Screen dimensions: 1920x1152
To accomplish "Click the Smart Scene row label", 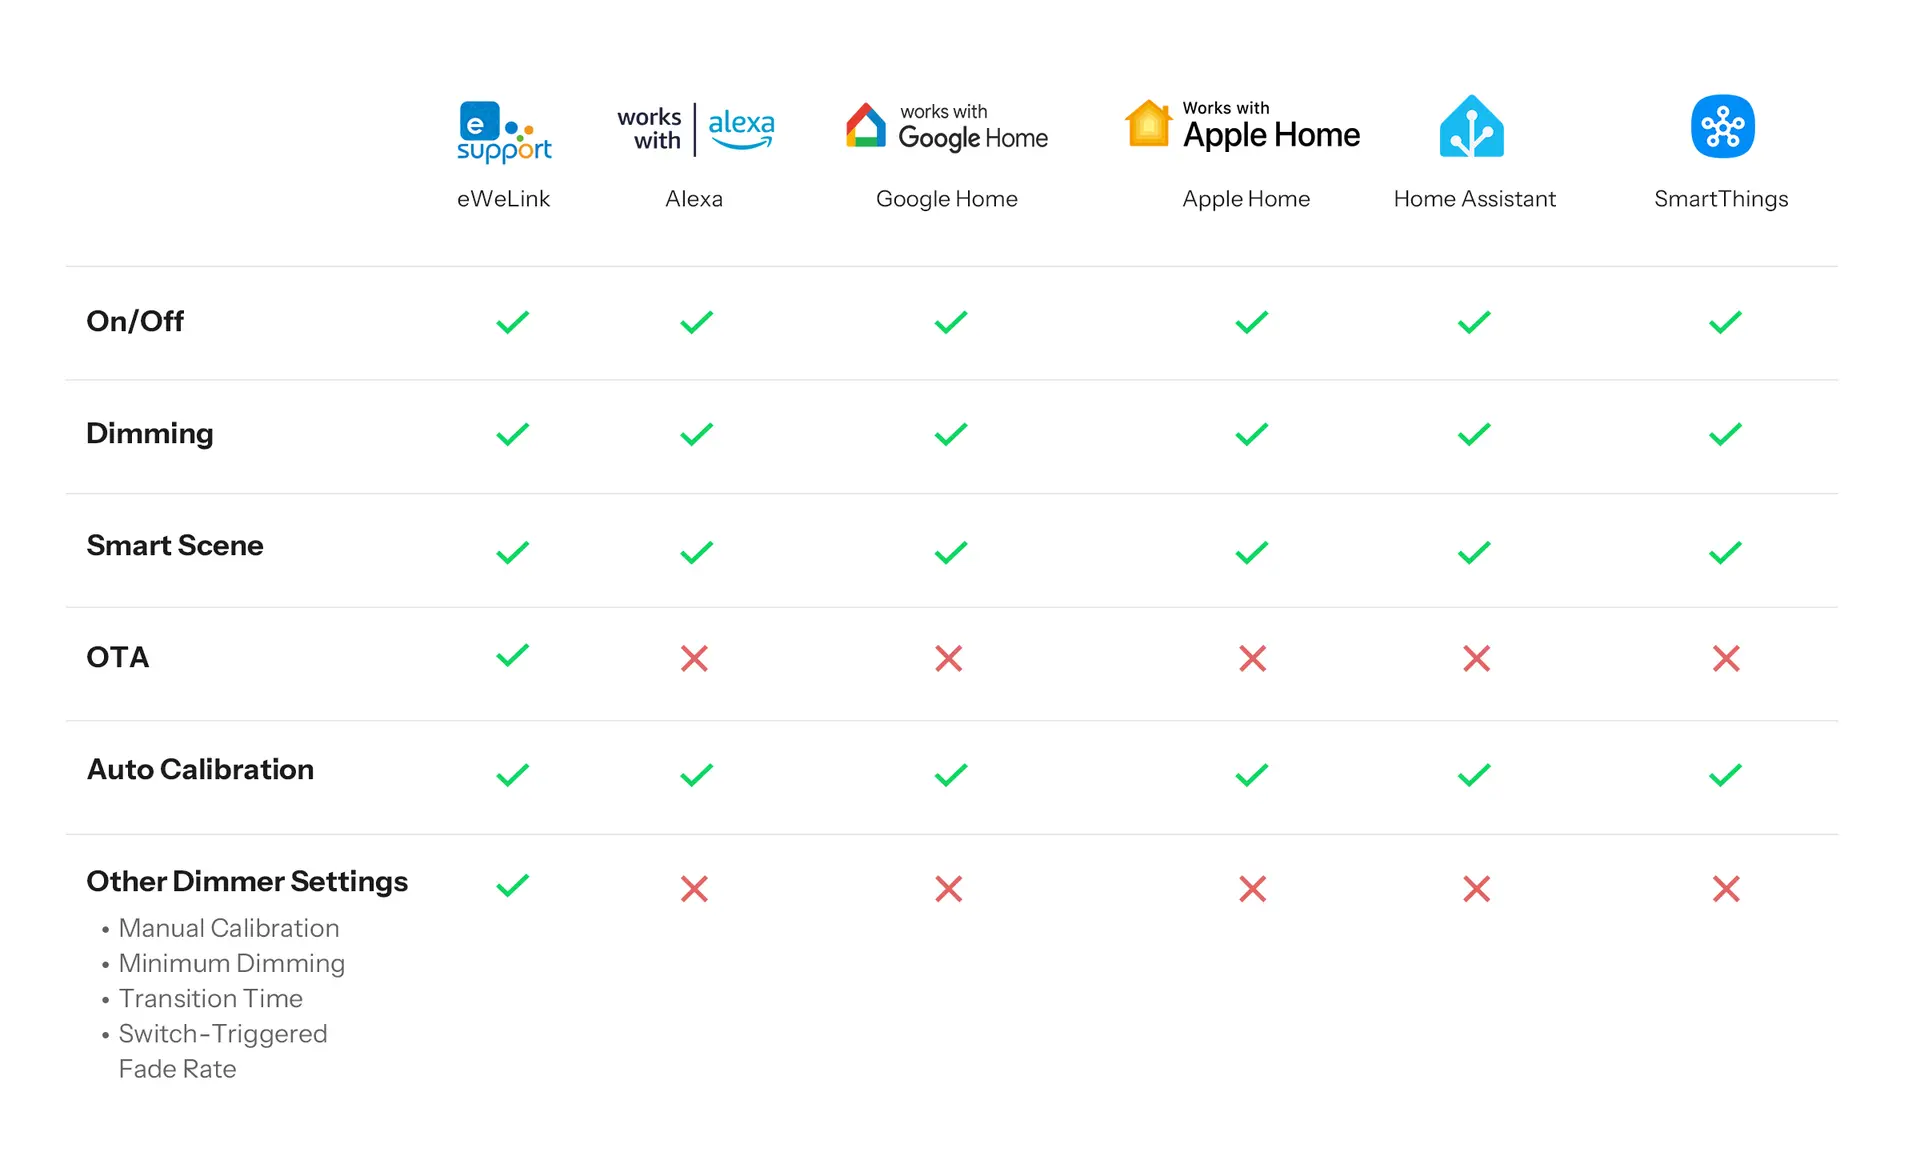I will (175, 545).
